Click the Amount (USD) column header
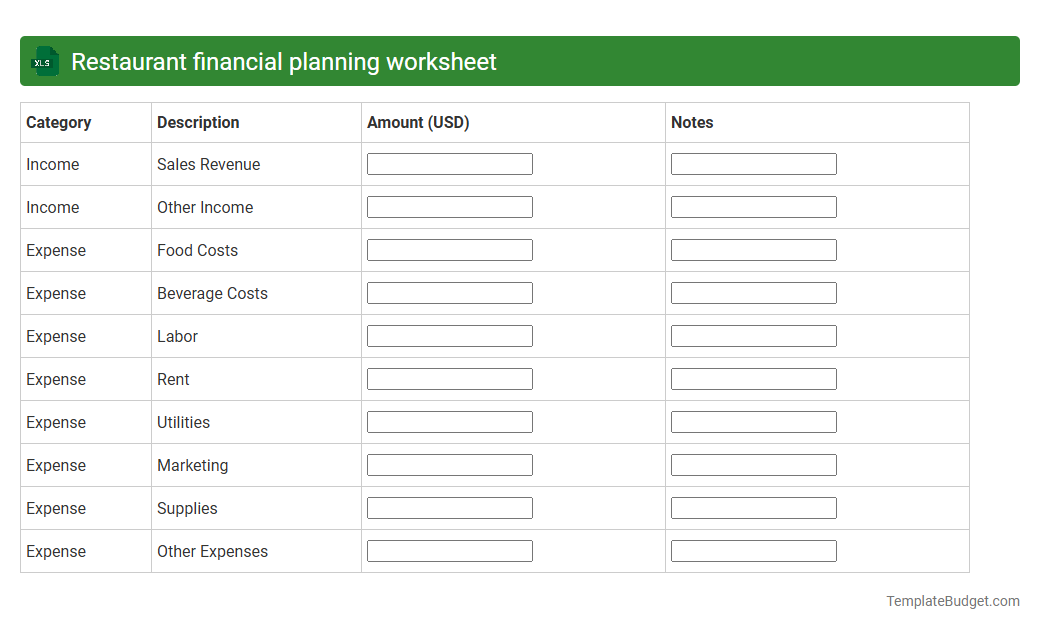 418,122
